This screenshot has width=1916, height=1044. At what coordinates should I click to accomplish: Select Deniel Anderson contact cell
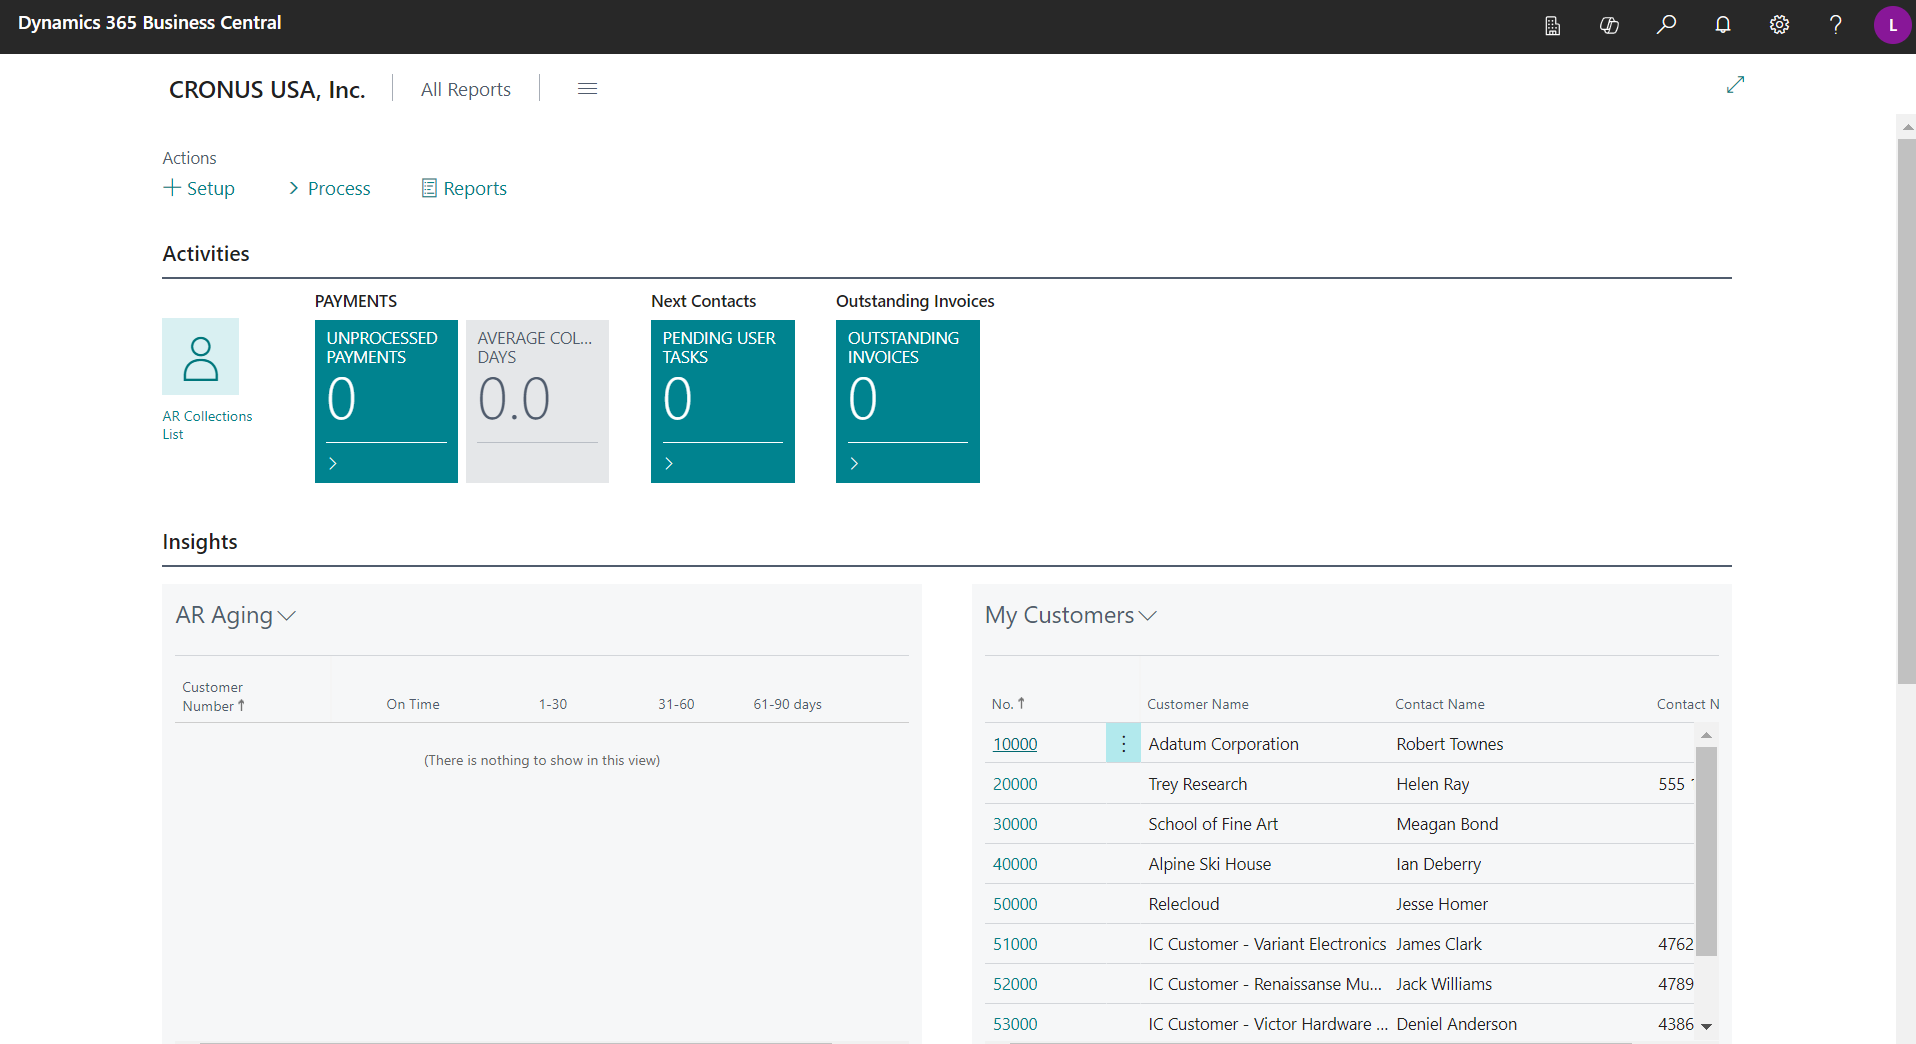coord(1456,1024)
